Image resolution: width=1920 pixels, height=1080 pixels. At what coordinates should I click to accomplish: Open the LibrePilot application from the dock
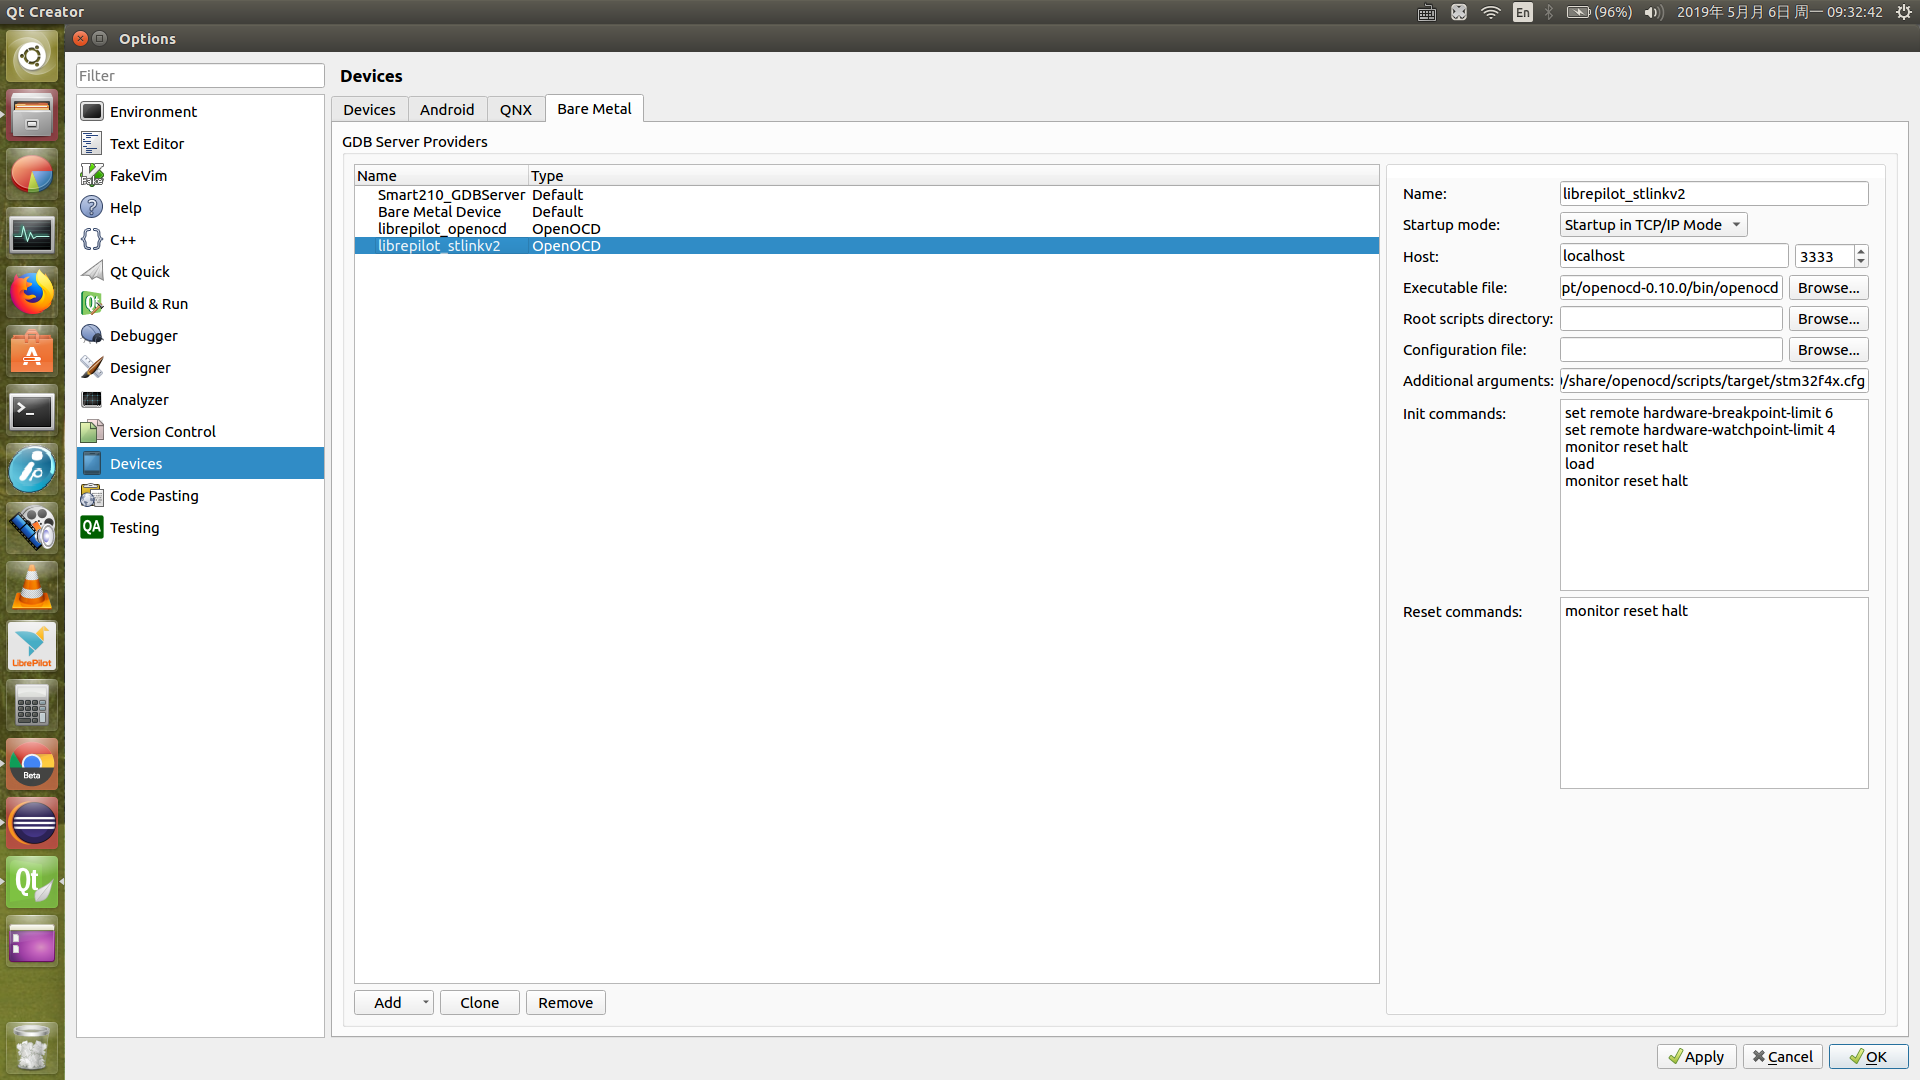[32, 645]
